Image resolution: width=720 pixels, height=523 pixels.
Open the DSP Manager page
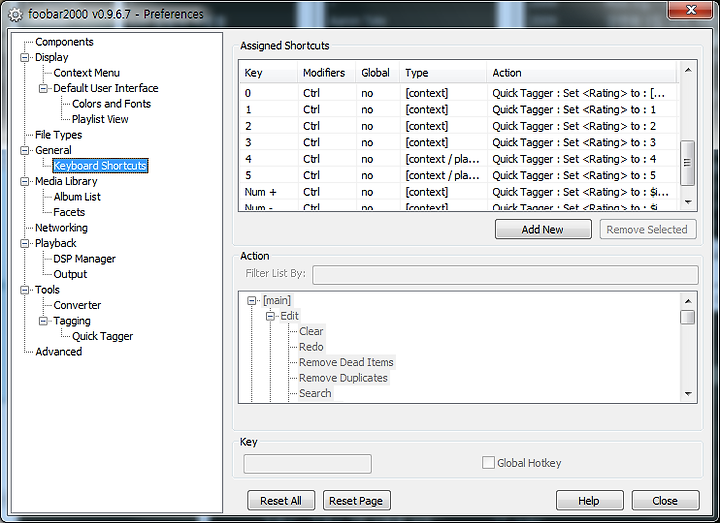coord(84,259)
